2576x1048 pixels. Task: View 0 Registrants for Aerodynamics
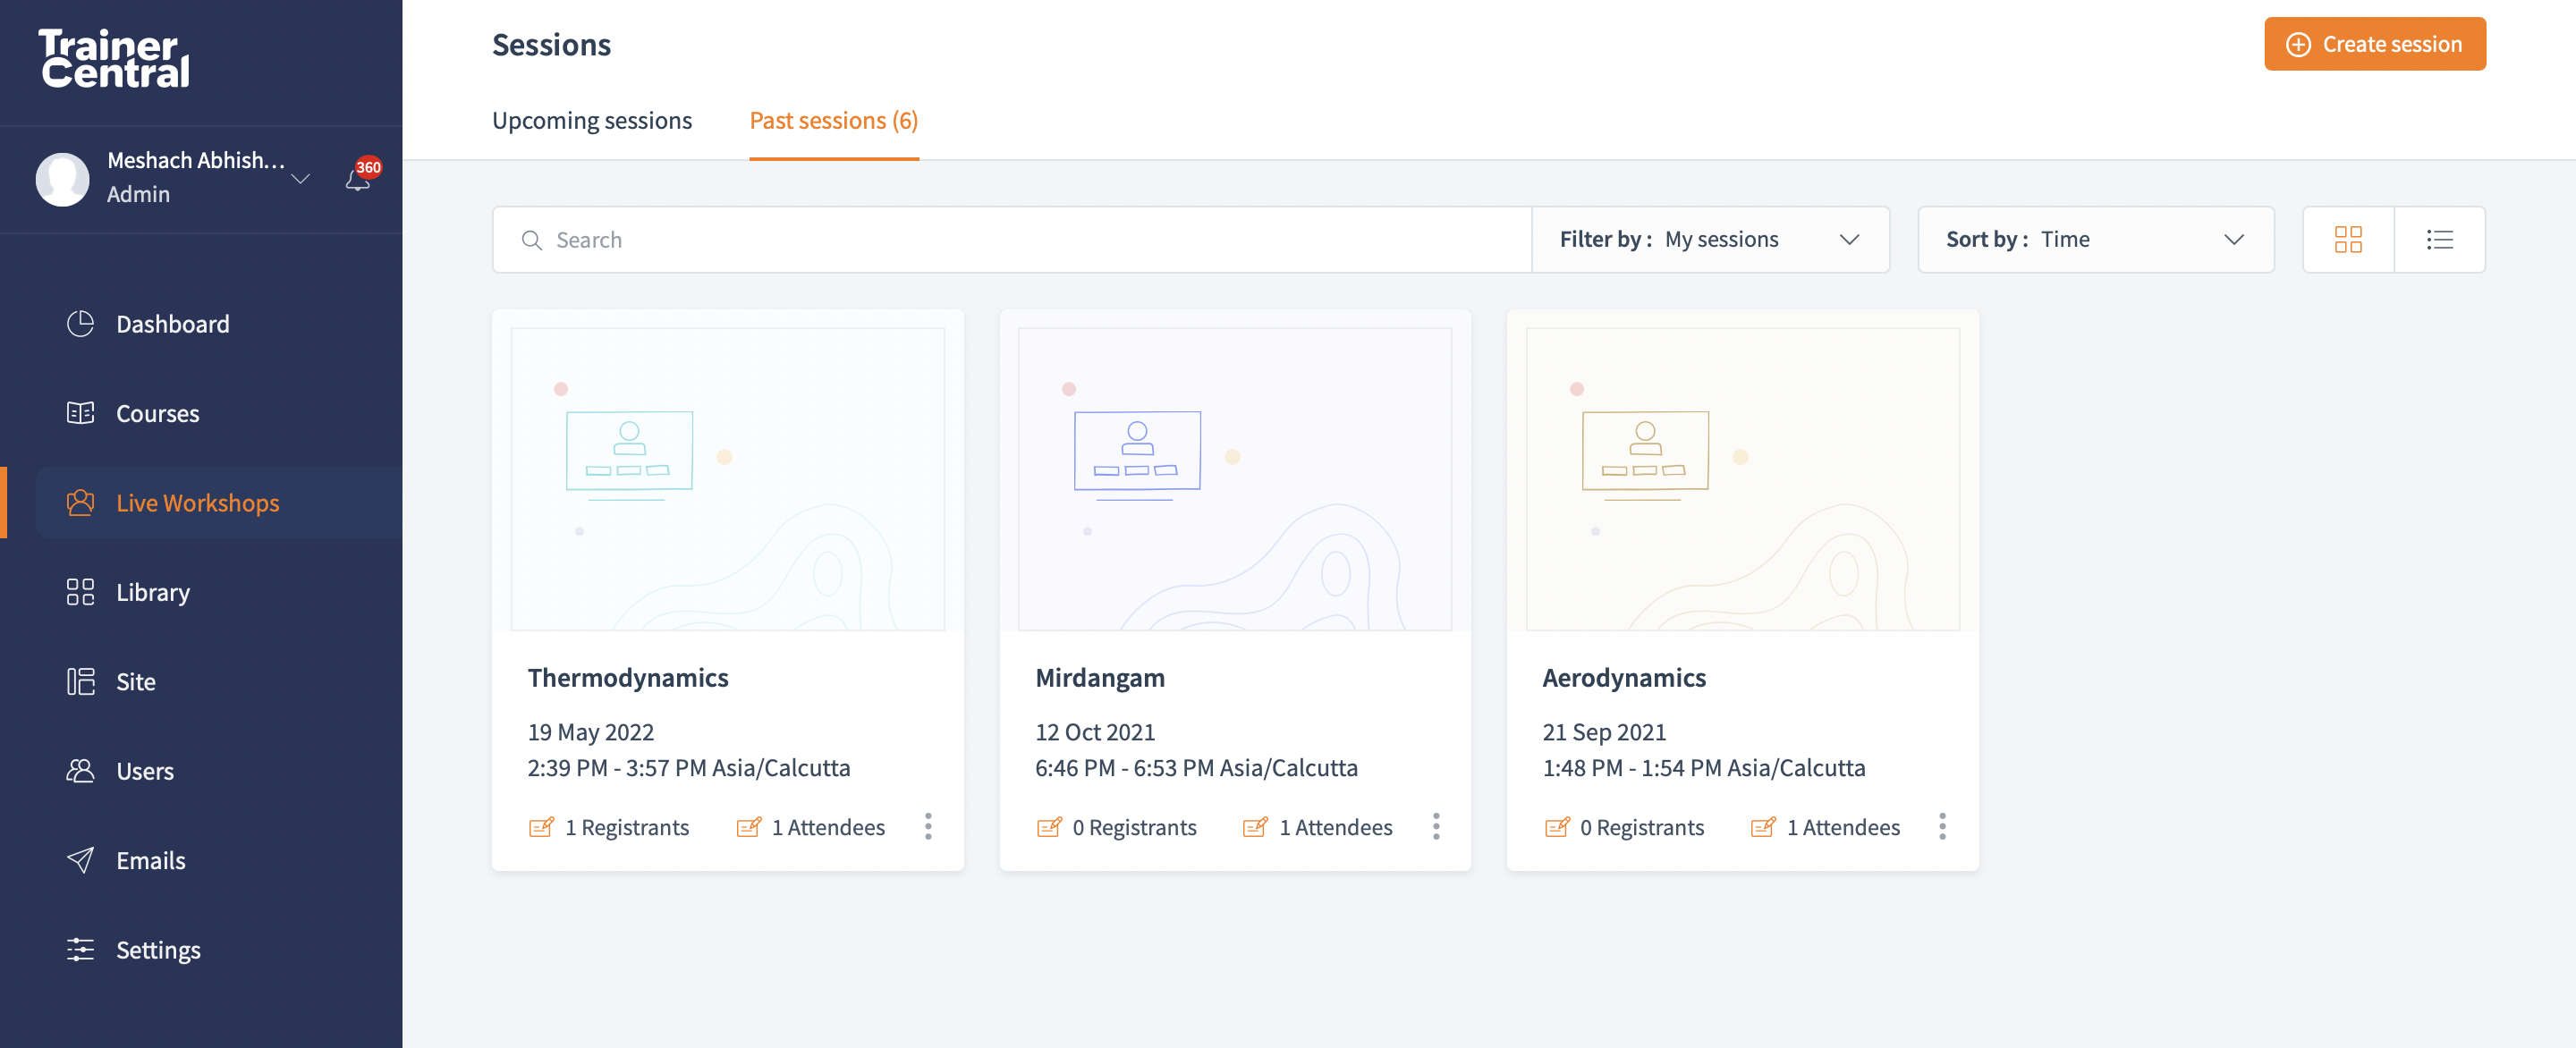(x=1642, y=827)
